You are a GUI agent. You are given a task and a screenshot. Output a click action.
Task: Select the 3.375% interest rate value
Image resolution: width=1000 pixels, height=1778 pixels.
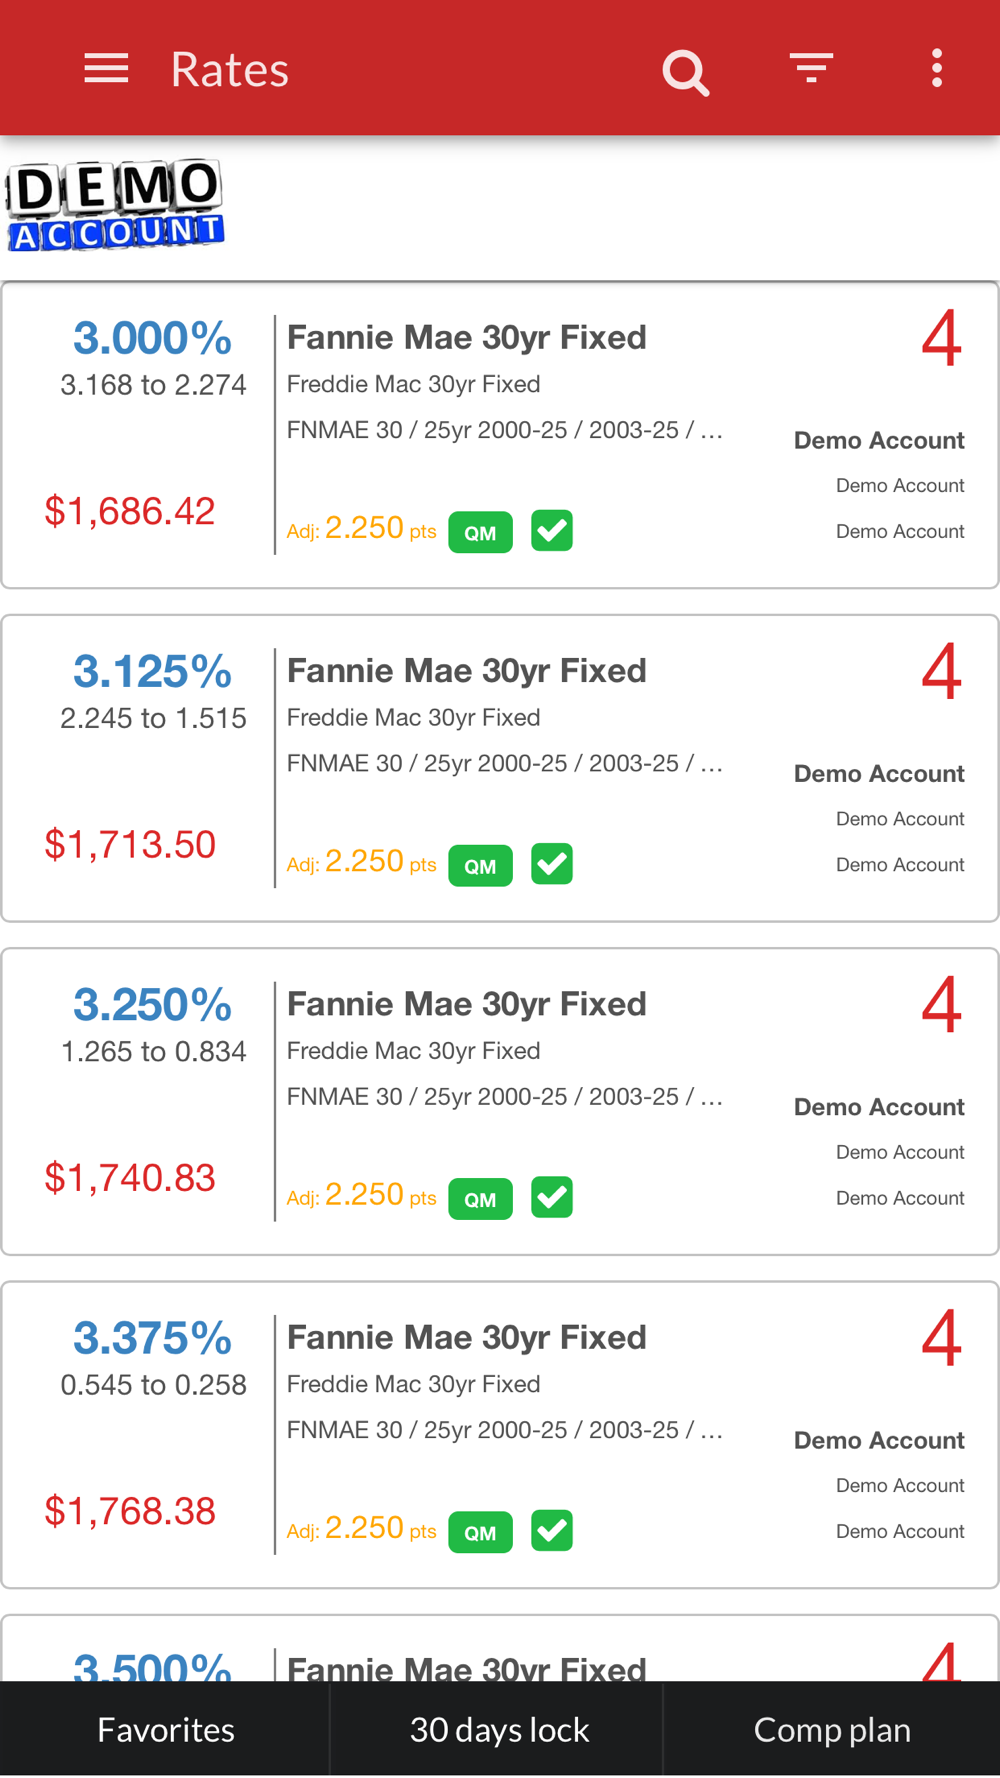coord(152,1338)
